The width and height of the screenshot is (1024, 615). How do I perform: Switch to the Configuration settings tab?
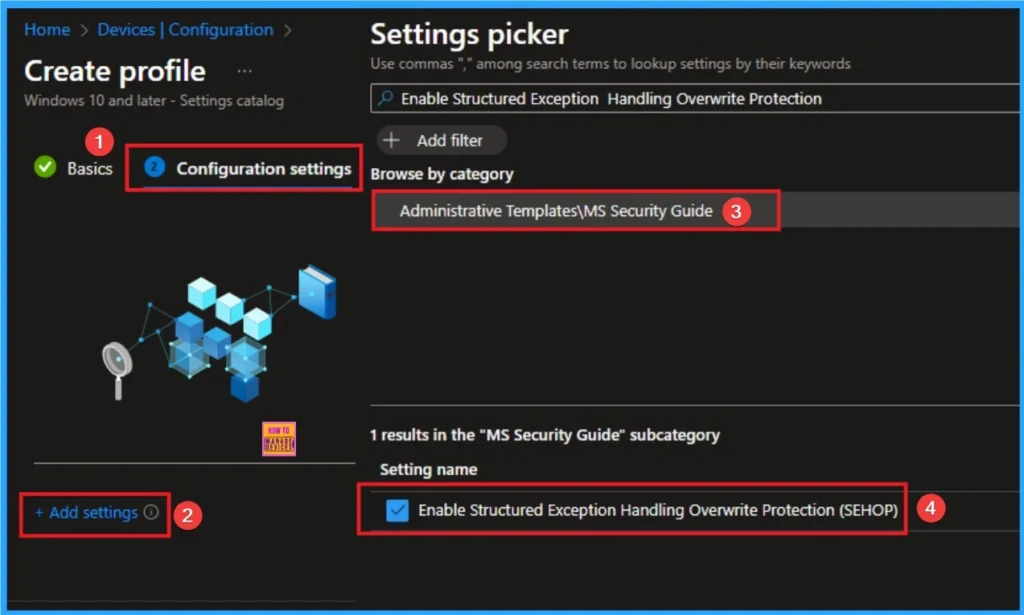pyautogui.click(x=265, y=169)
